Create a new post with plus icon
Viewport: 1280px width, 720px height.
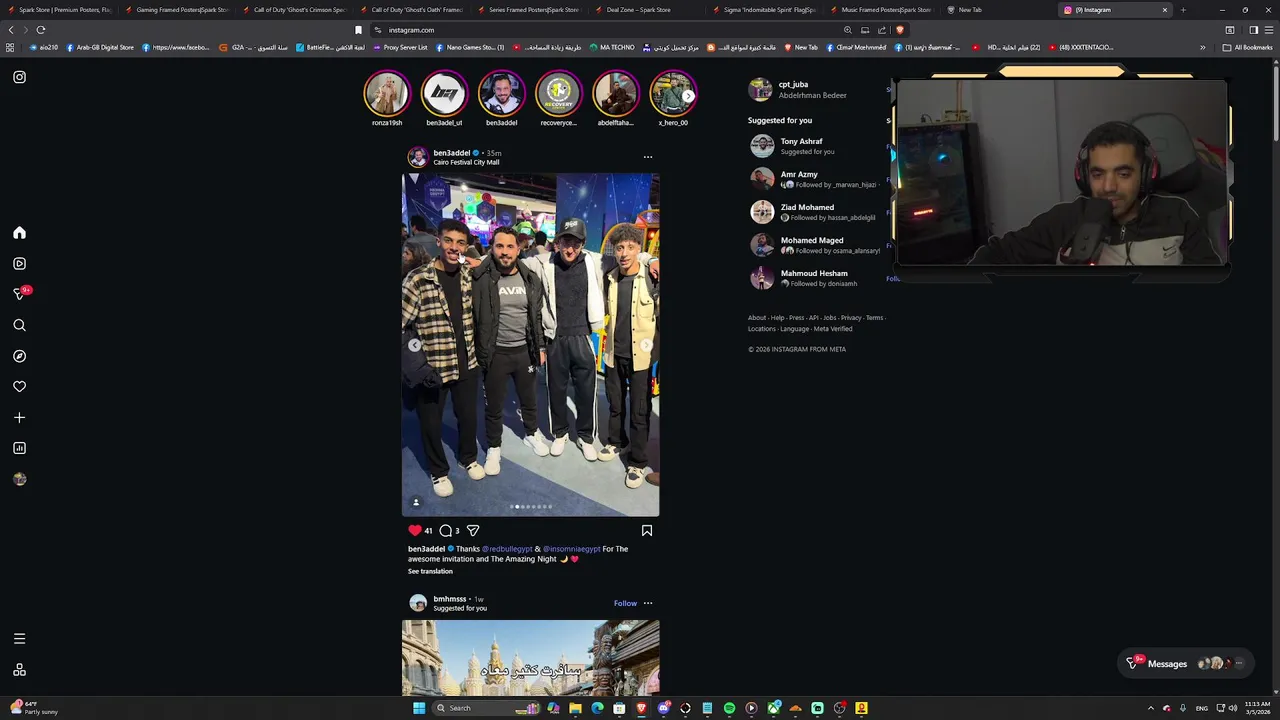(19, 417)
